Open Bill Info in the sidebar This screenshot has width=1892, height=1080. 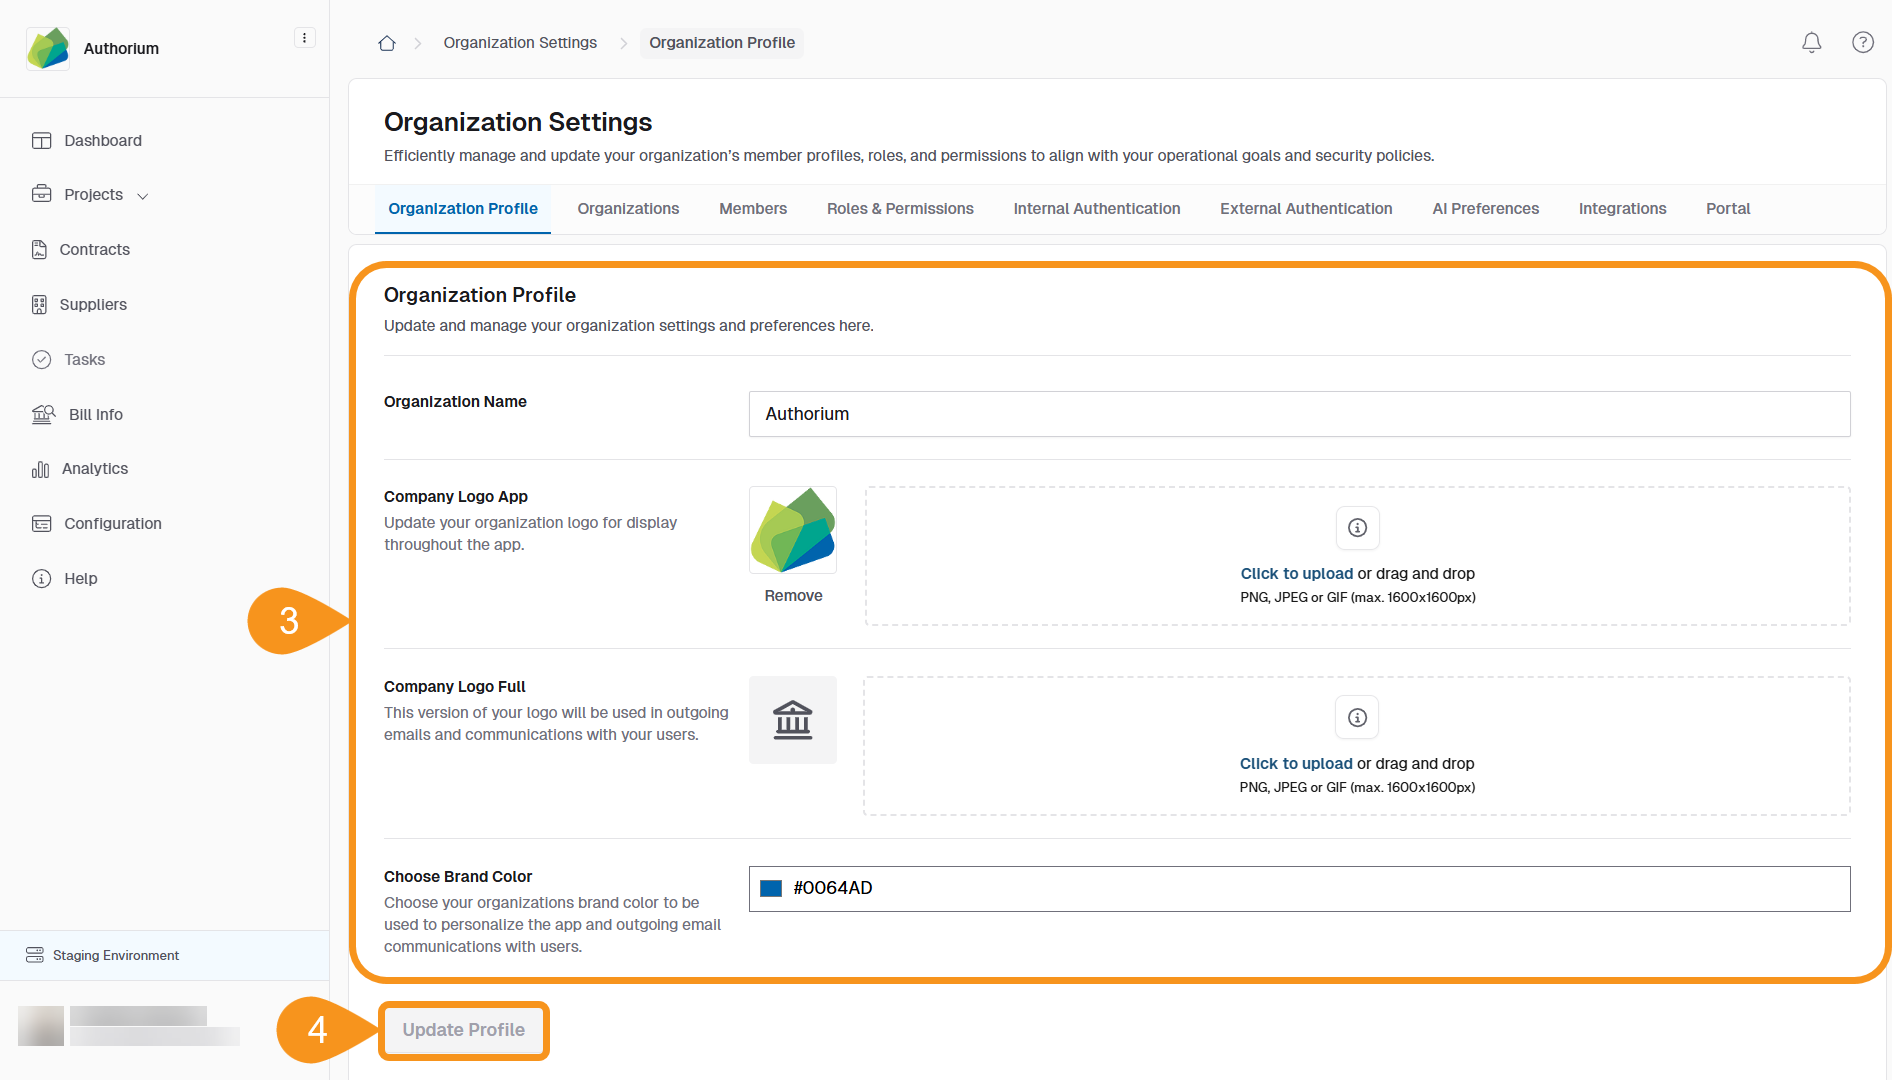(95, 414)
